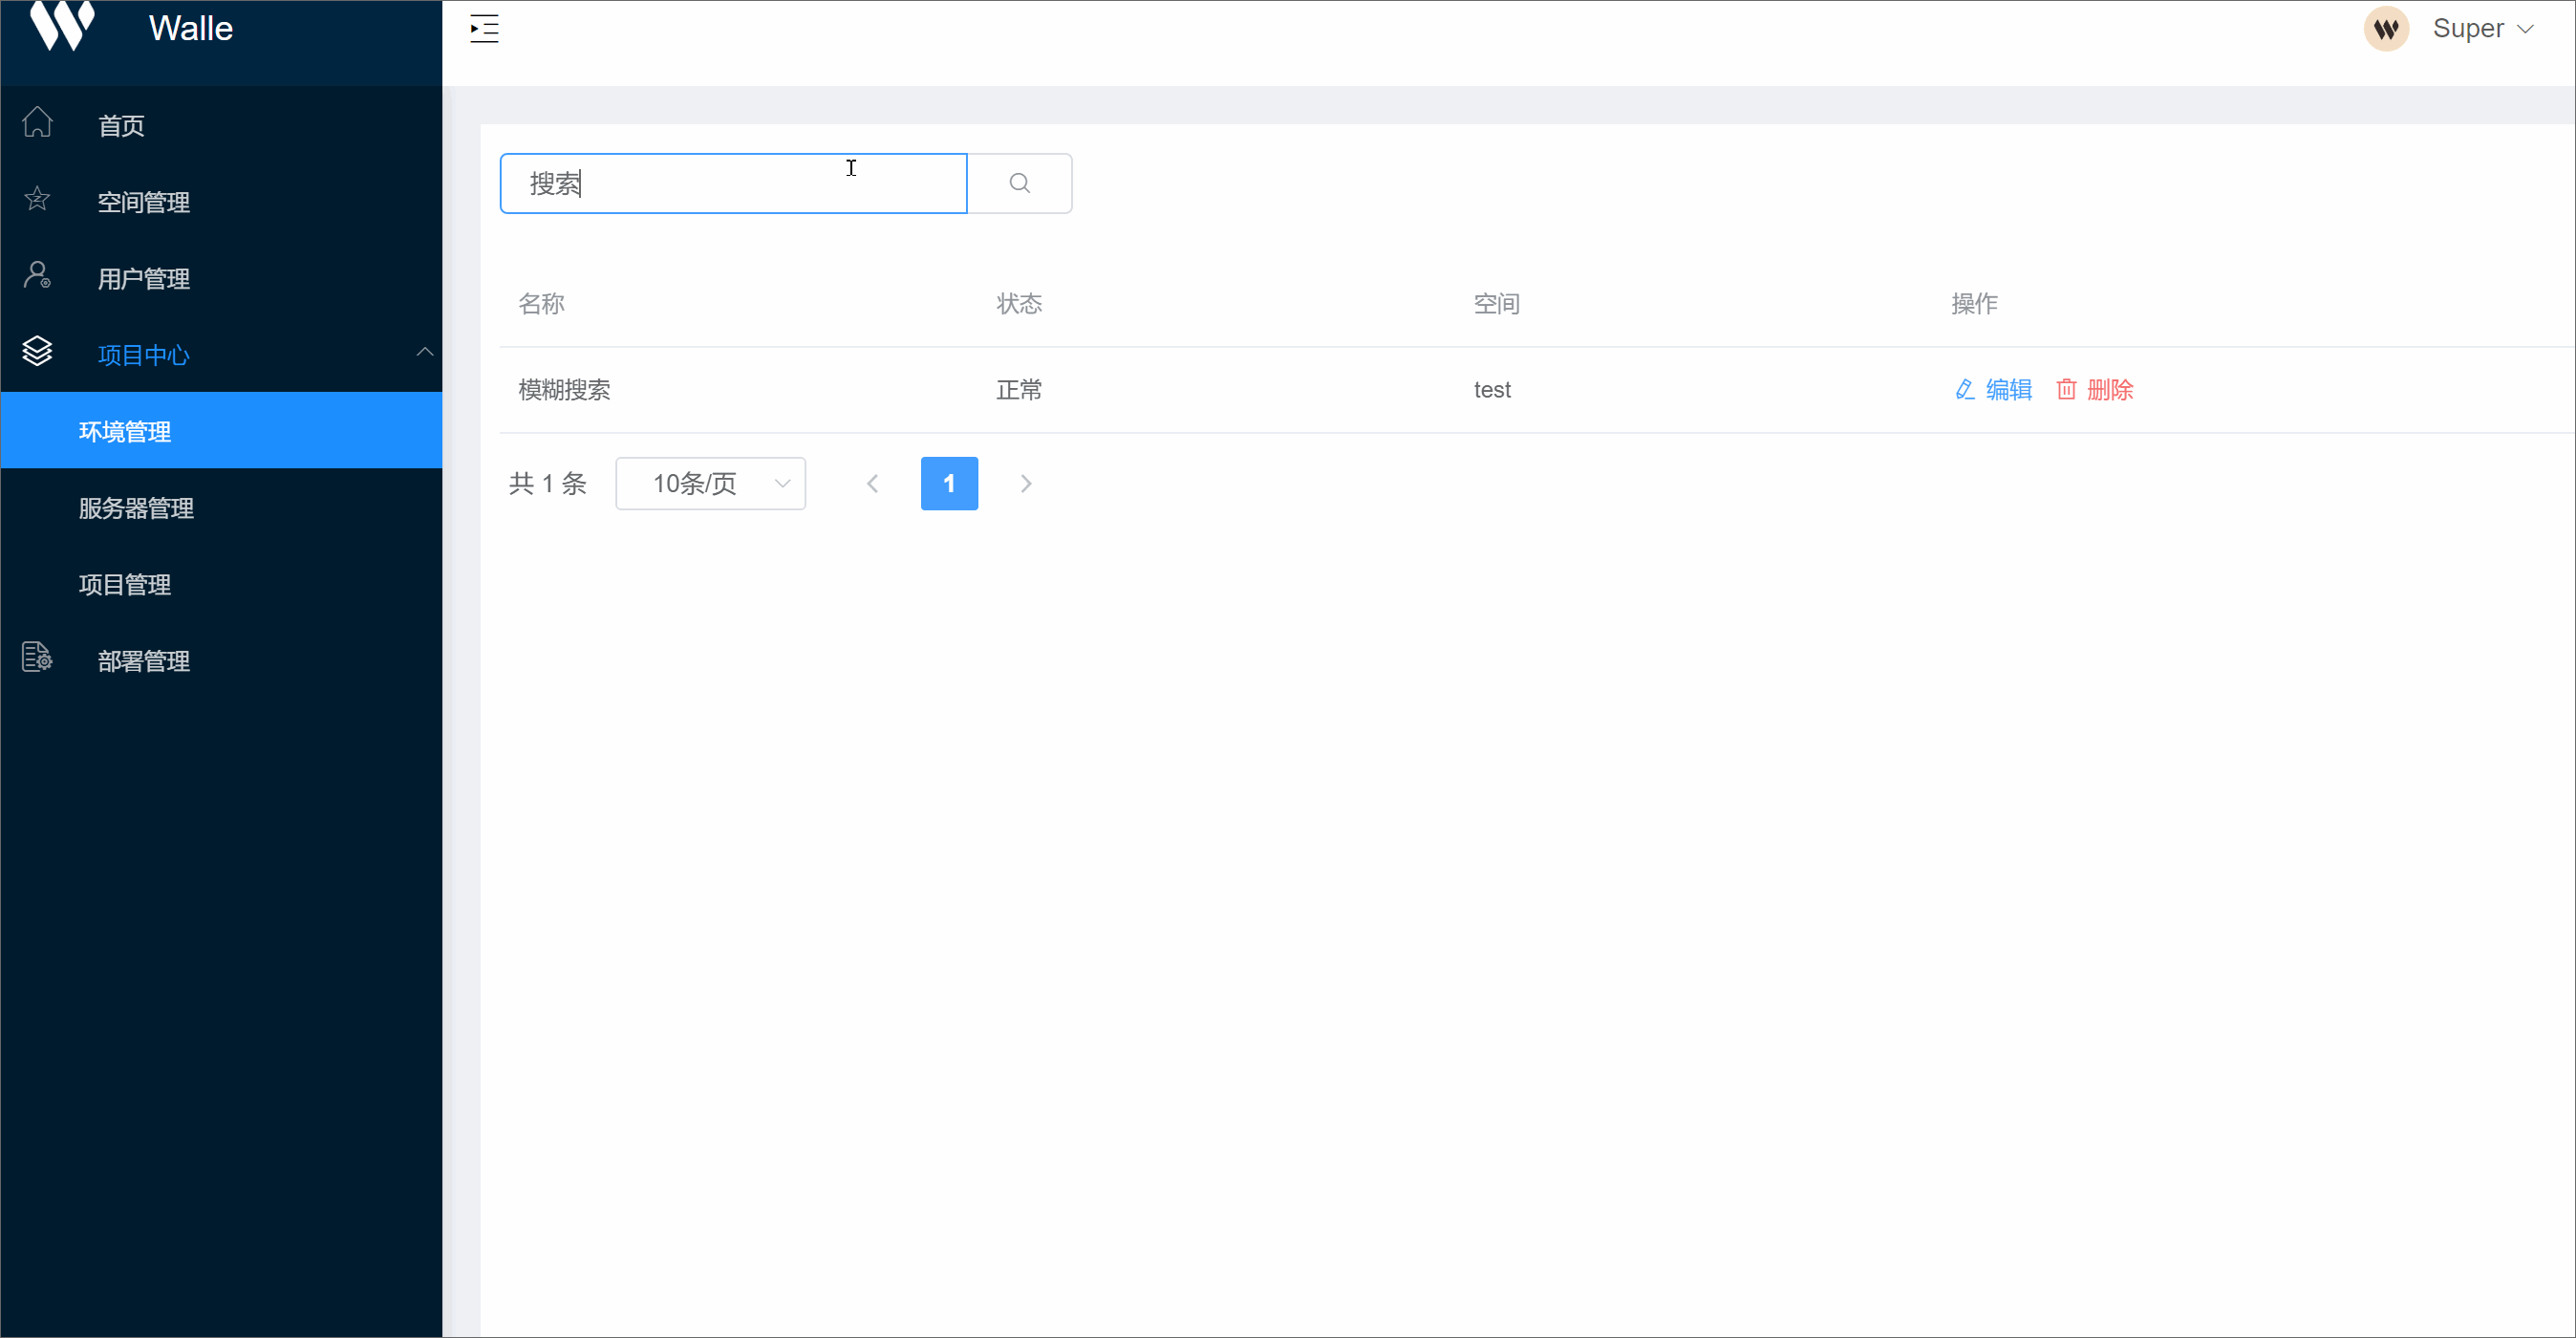Go to previous page arrow
The width and height of the screenshot is (2576, 1338).
[873, 484]
